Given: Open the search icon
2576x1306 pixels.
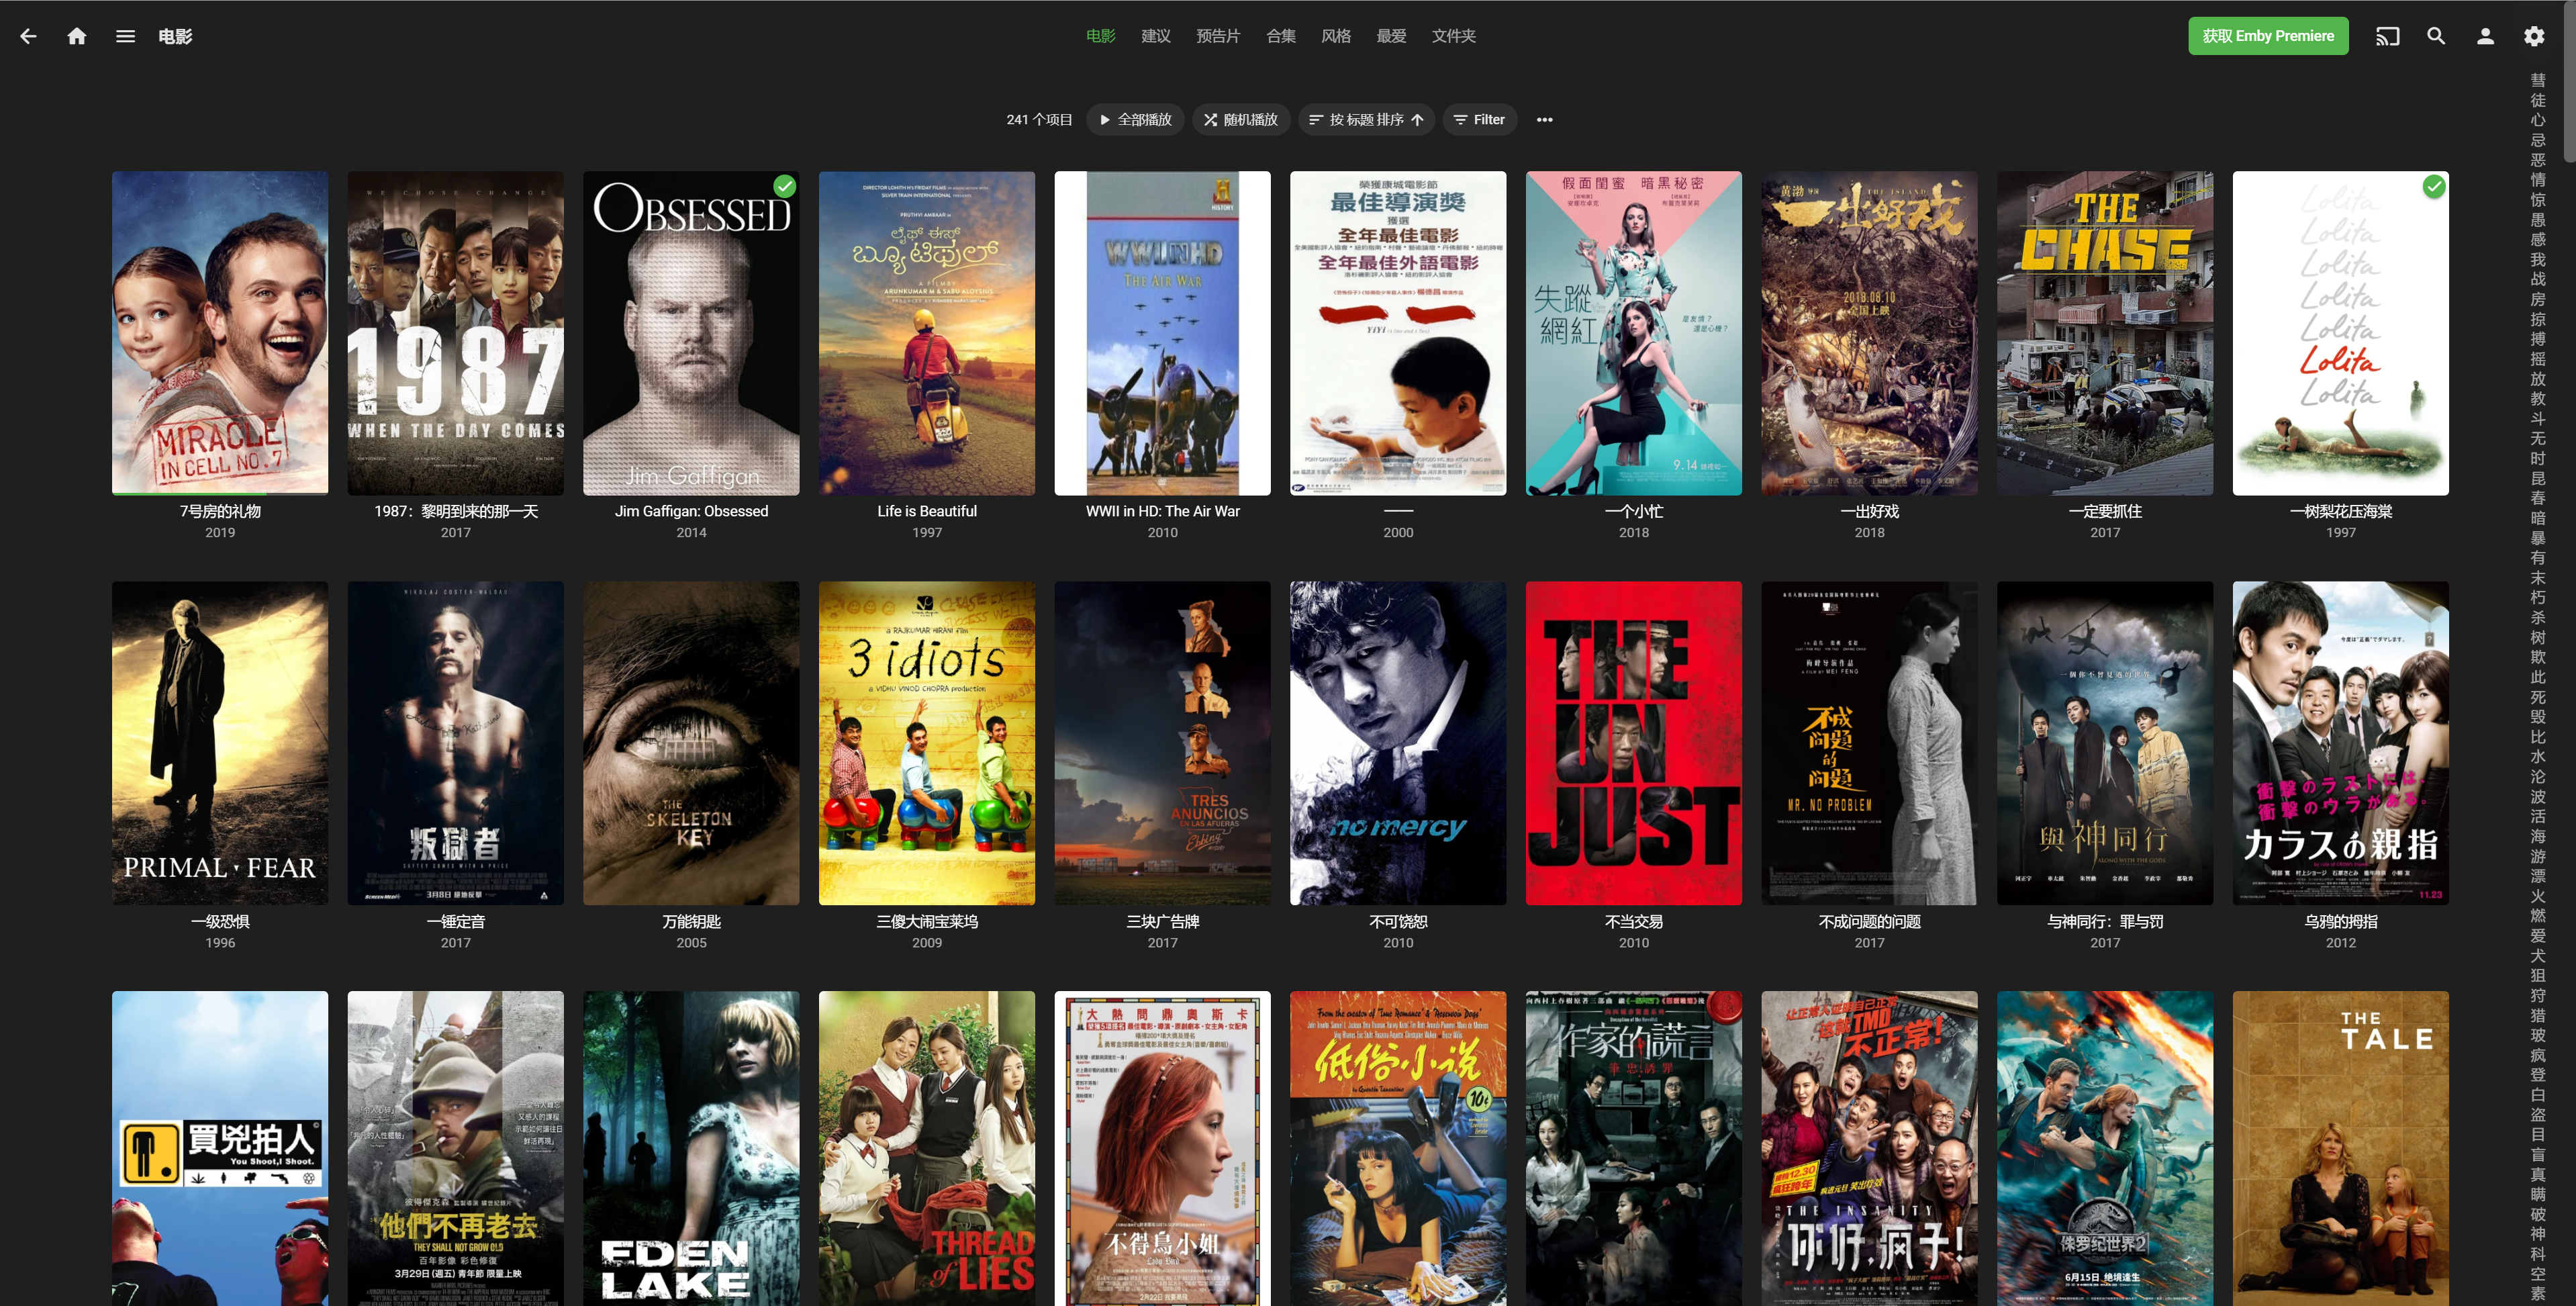Looking at the screenshot, I should 2436,36.
